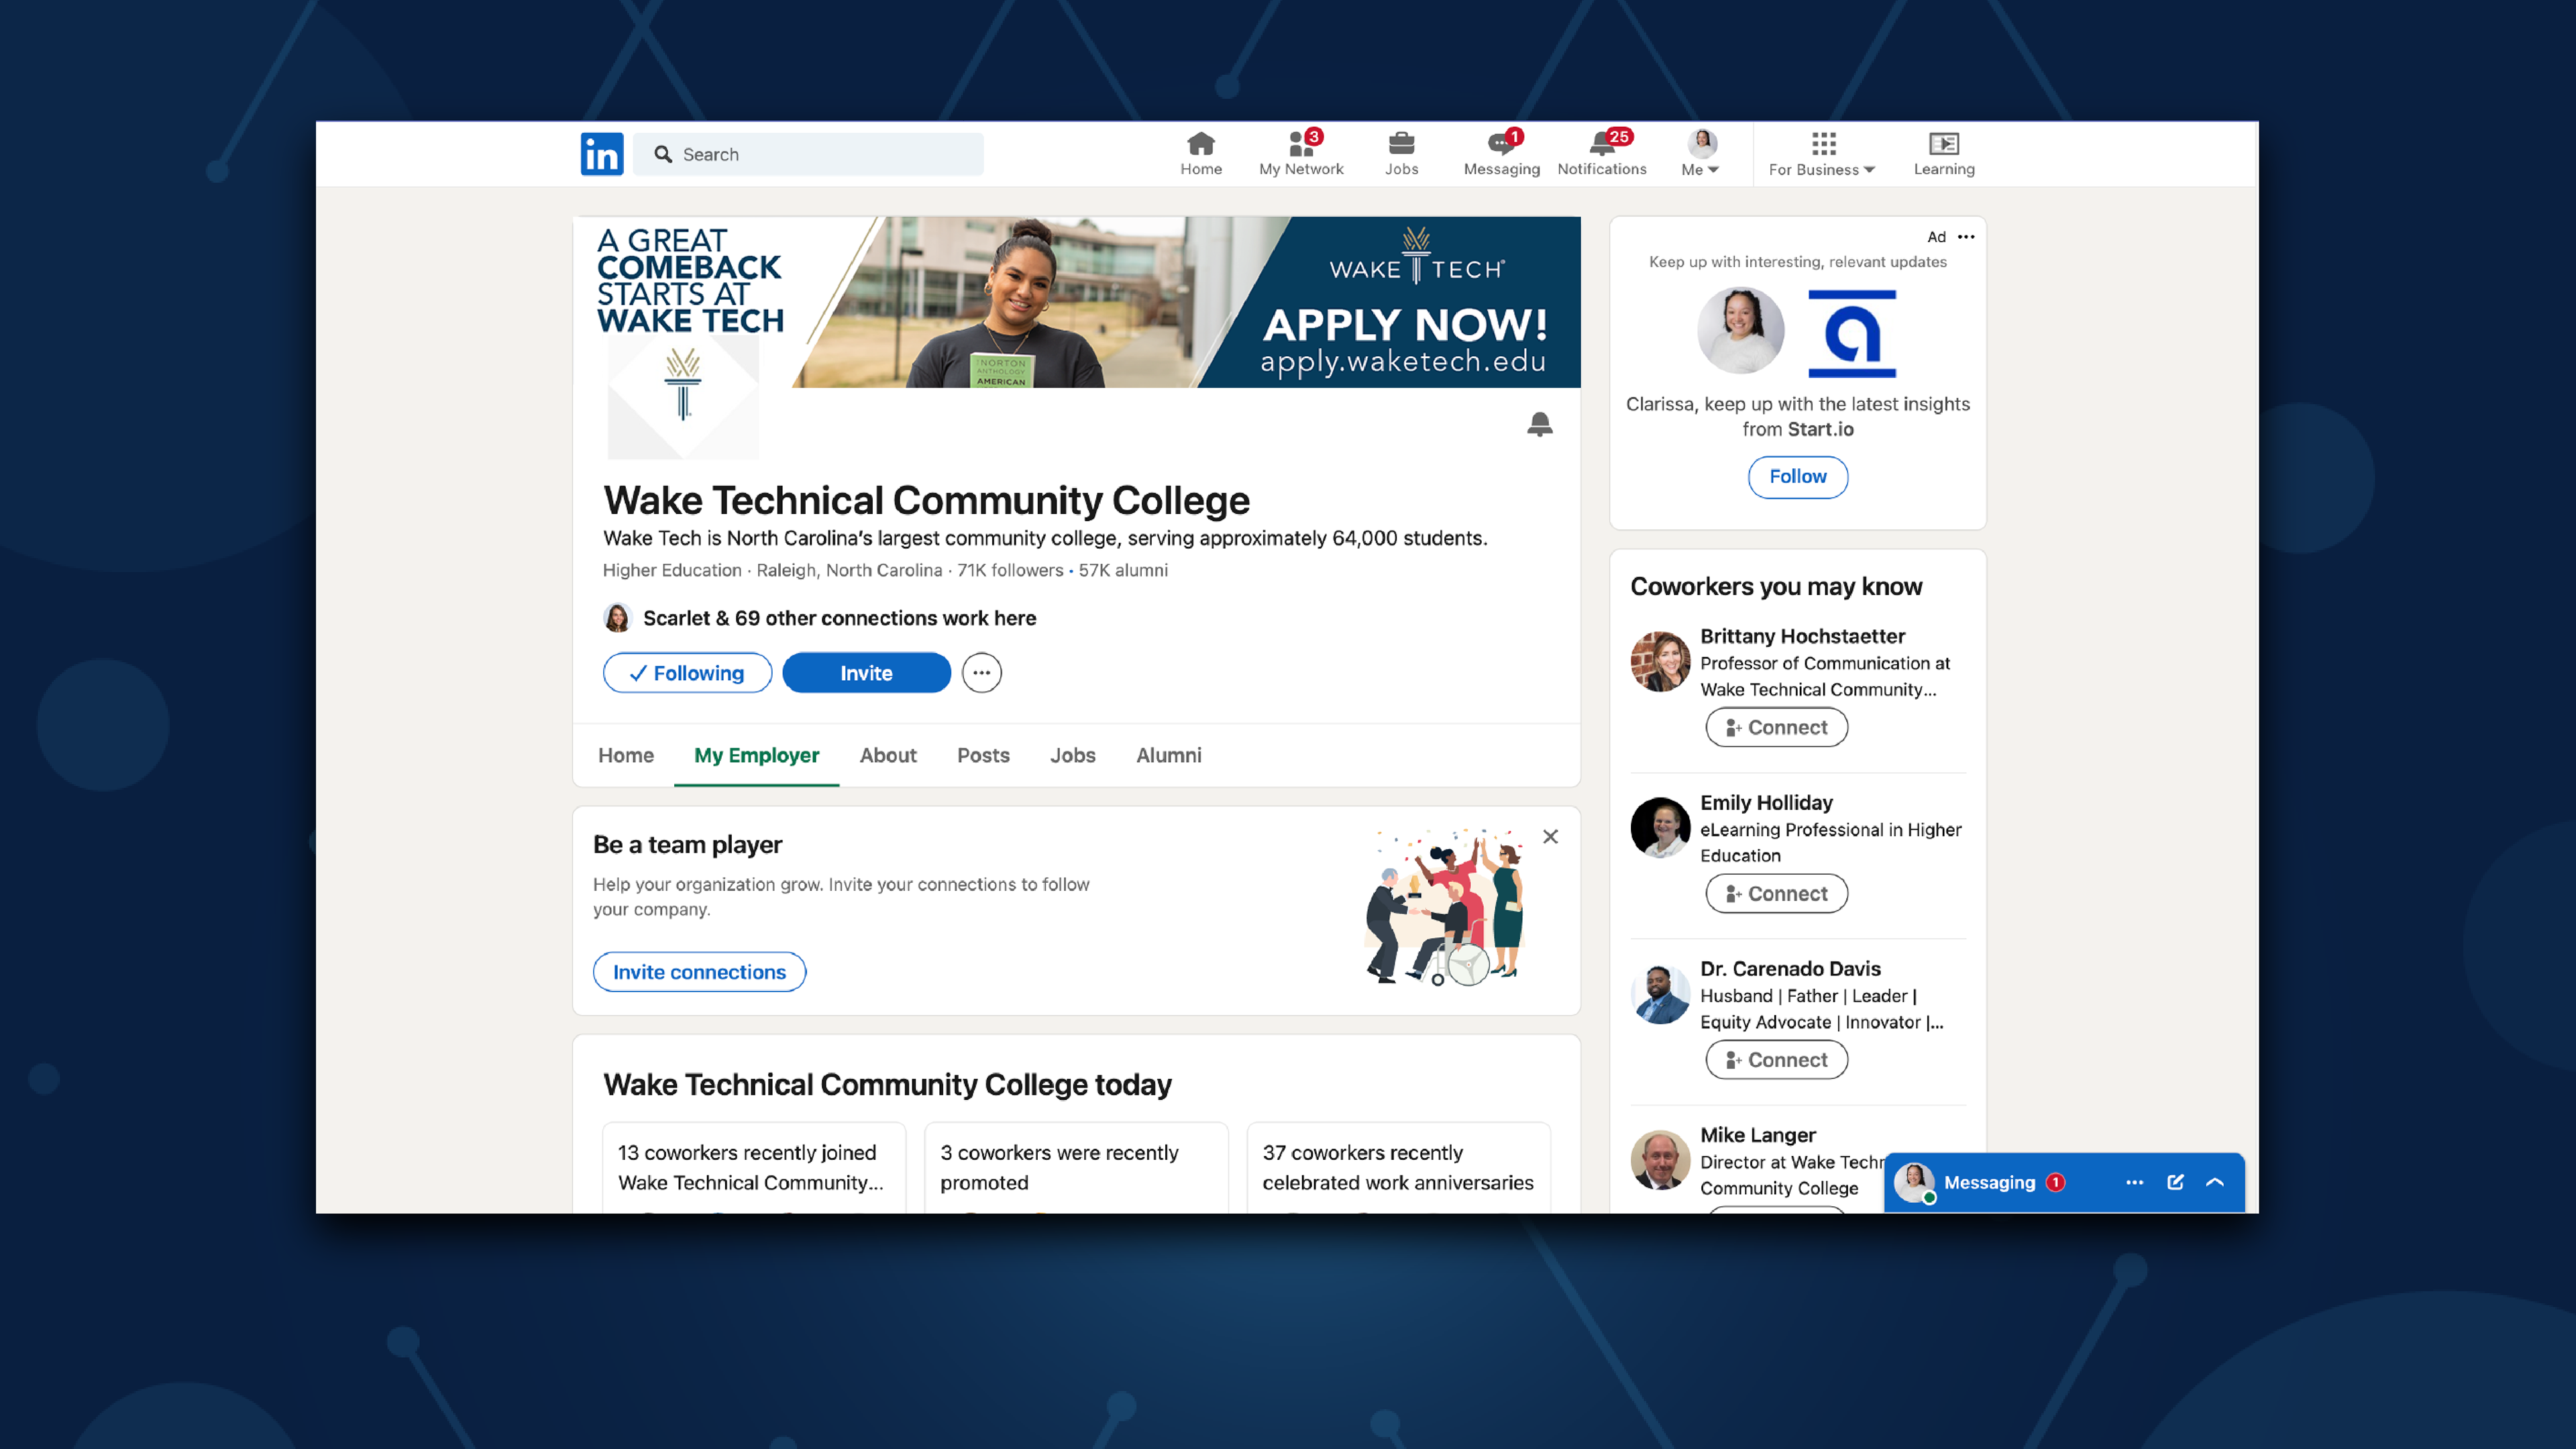Click Clarissa's photo in the ad

tap(1740, 331)
